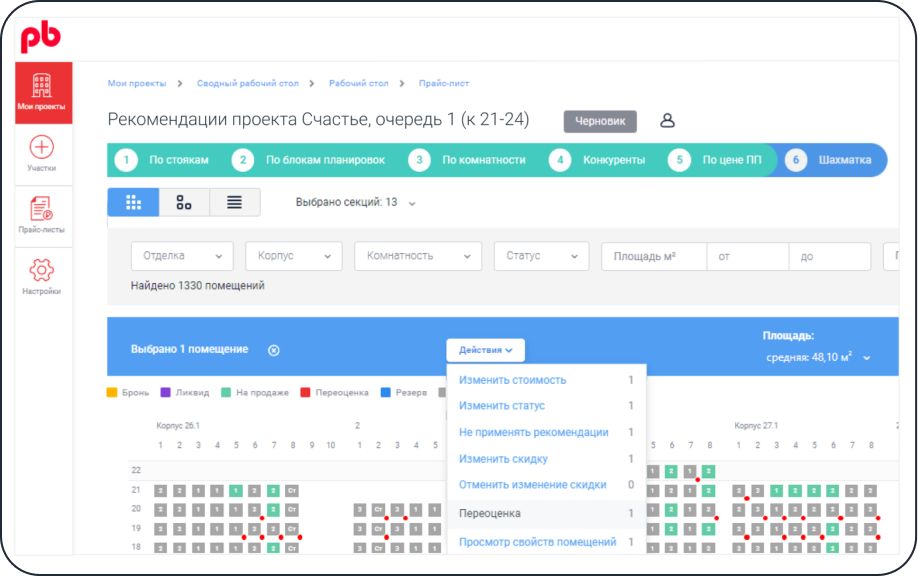This screenshot has height=576, width=918.
Task: Open Мои проекты building icon in sidebar
Action: click(42, 85)
